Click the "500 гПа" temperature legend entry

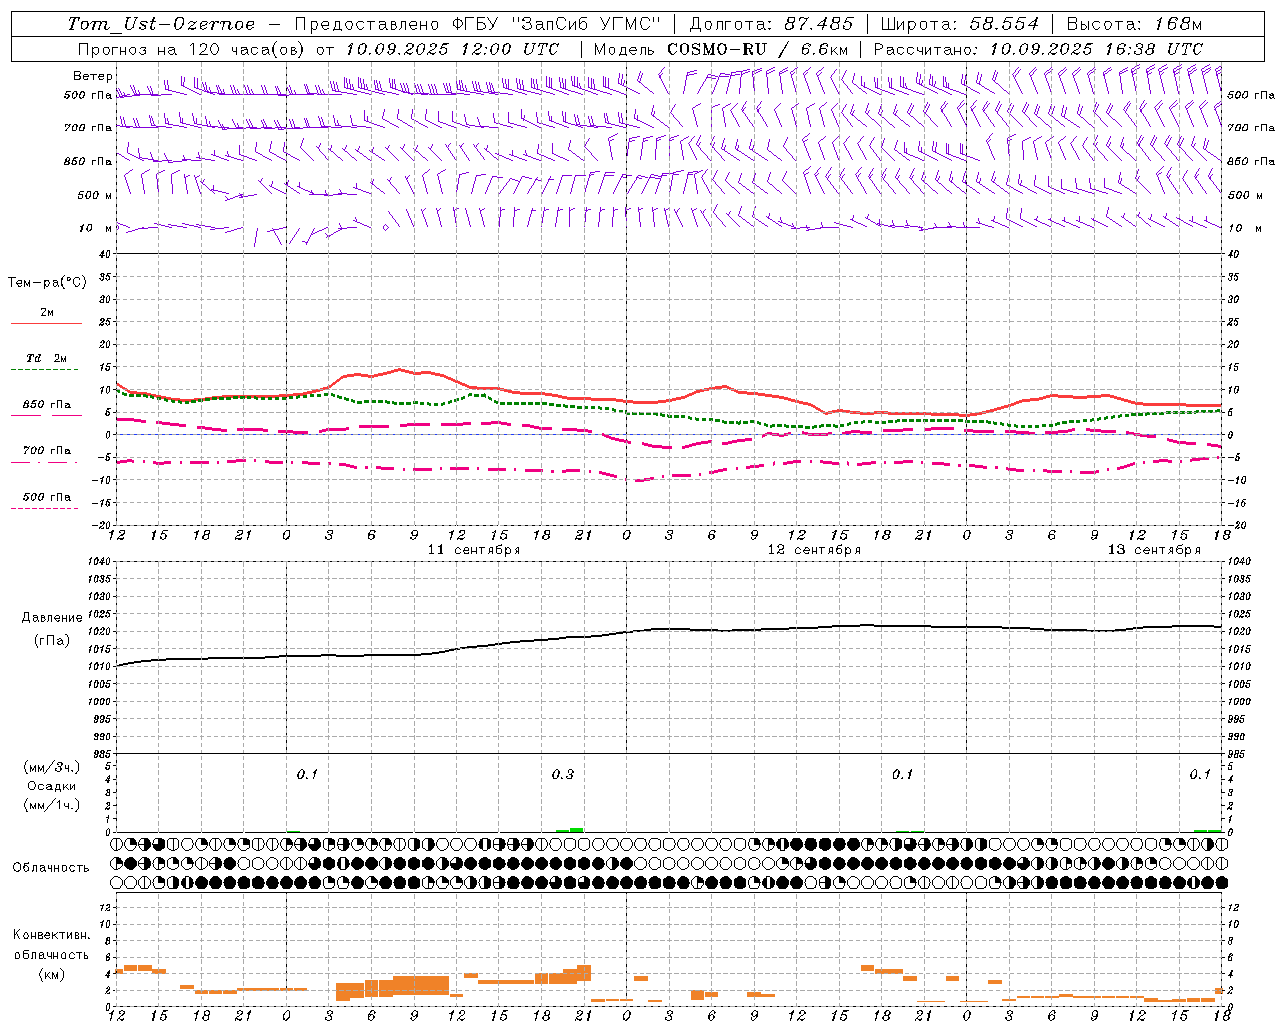[47, 497]
